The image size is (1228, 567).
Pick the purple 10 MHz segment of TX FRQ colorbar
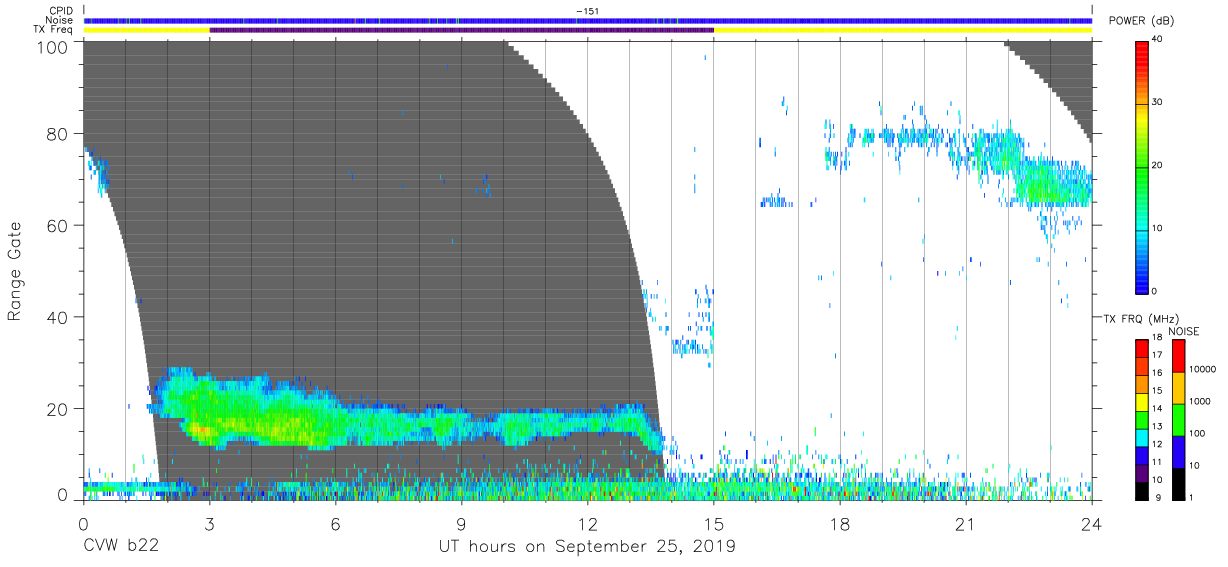click(1142, 472)
